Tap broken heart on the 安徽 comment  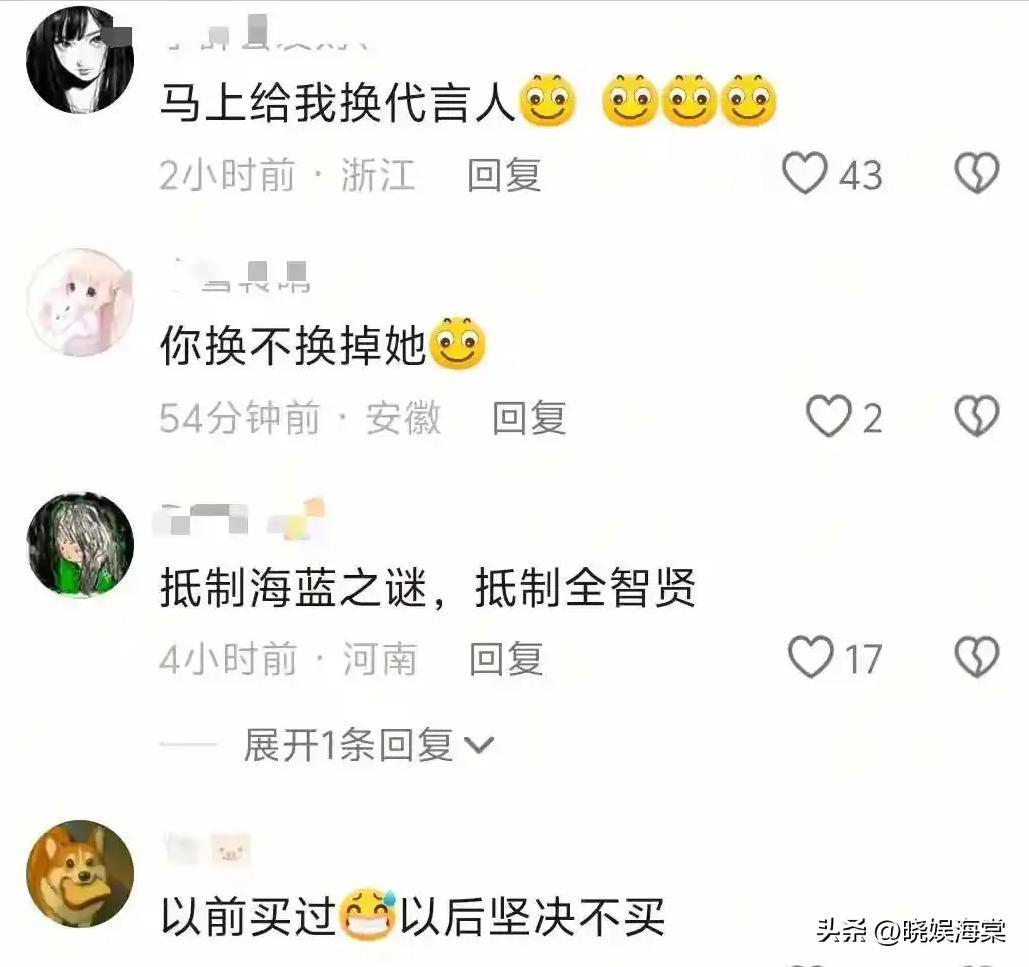[x=976, y=415]
